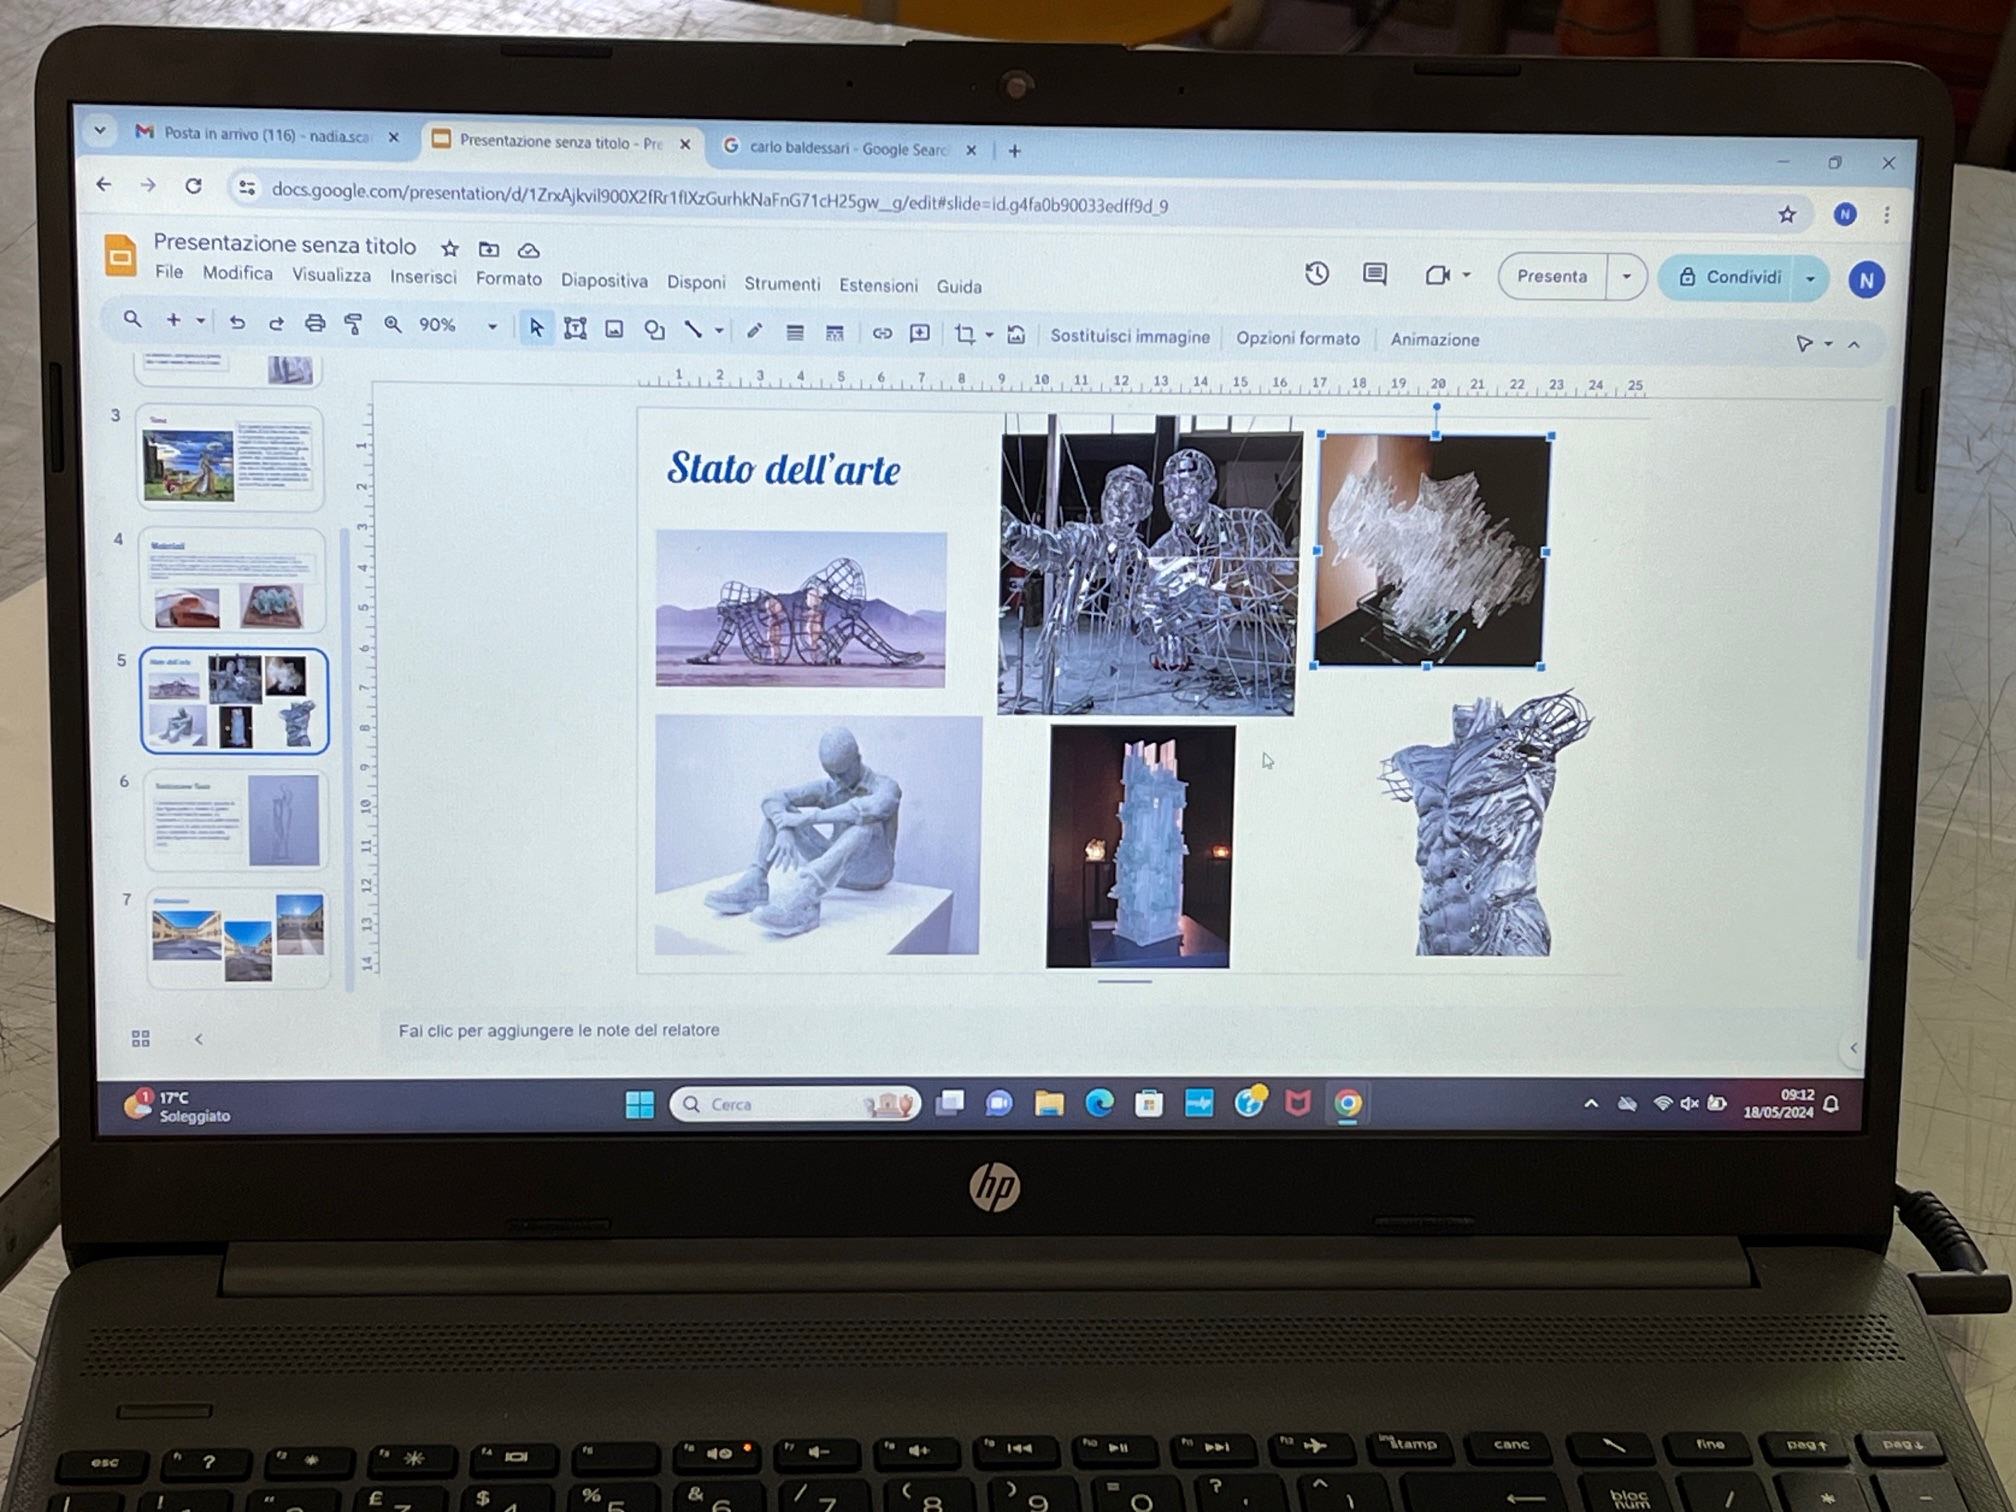Open the search menus magnifier icon
The height and width of the screenshot is (1512, 2016).
point(132,319)
